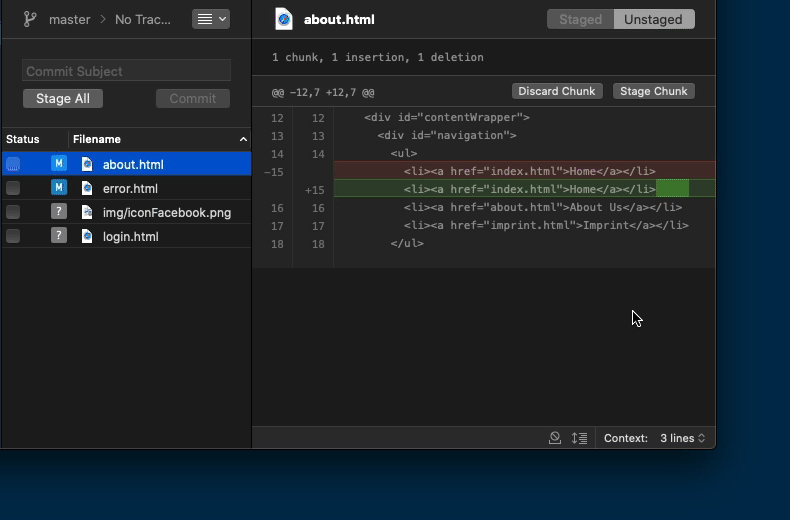
Task: Click the modified status badge for about.html
Action: tap(59, 164)
